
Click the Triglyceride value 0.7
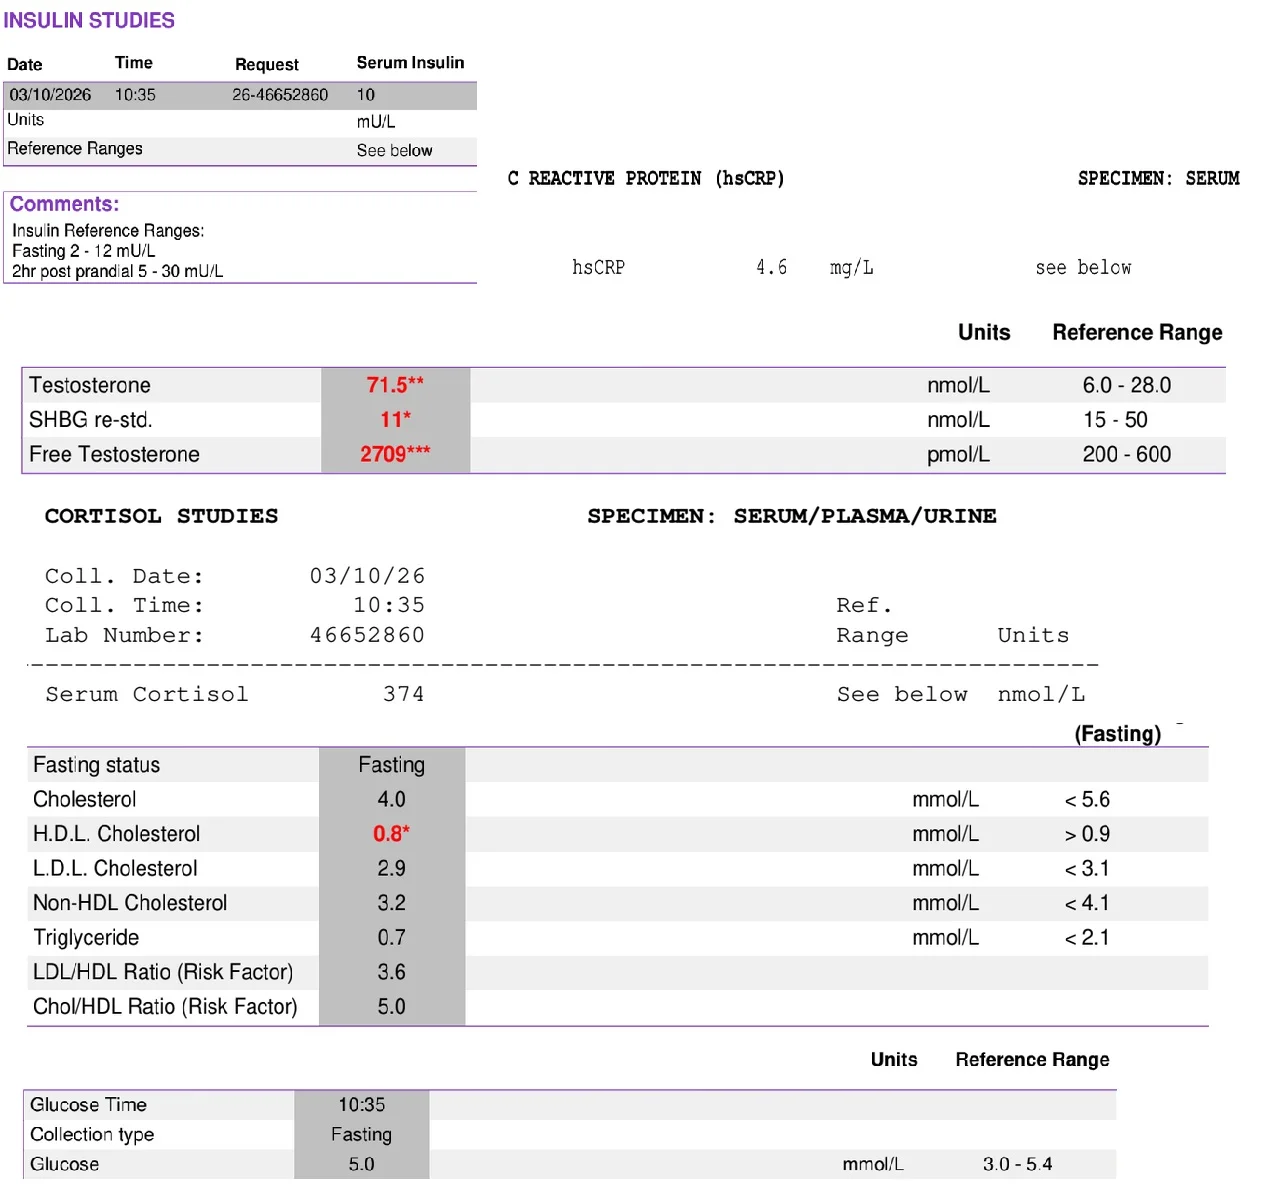391,938
